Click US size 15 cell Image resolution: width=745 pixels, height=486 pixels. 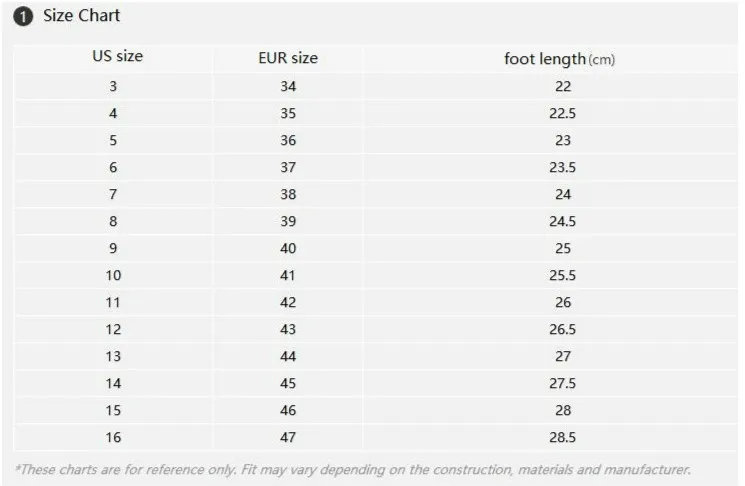click(x=113, y=410)
